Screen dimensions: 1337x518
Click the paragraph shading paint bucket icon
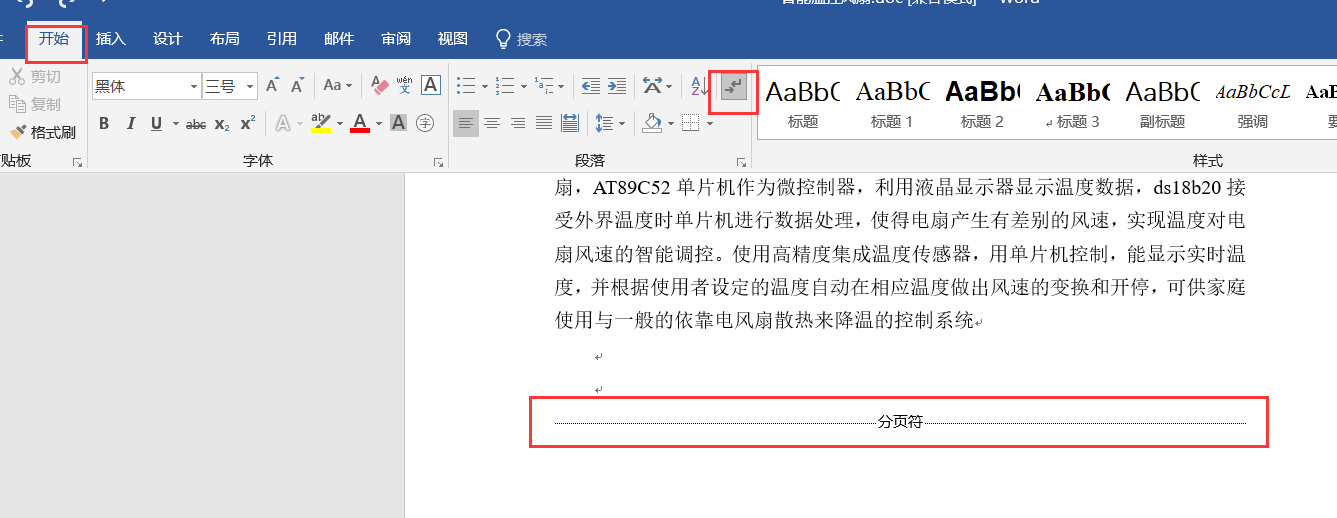(x=652, y=123)
